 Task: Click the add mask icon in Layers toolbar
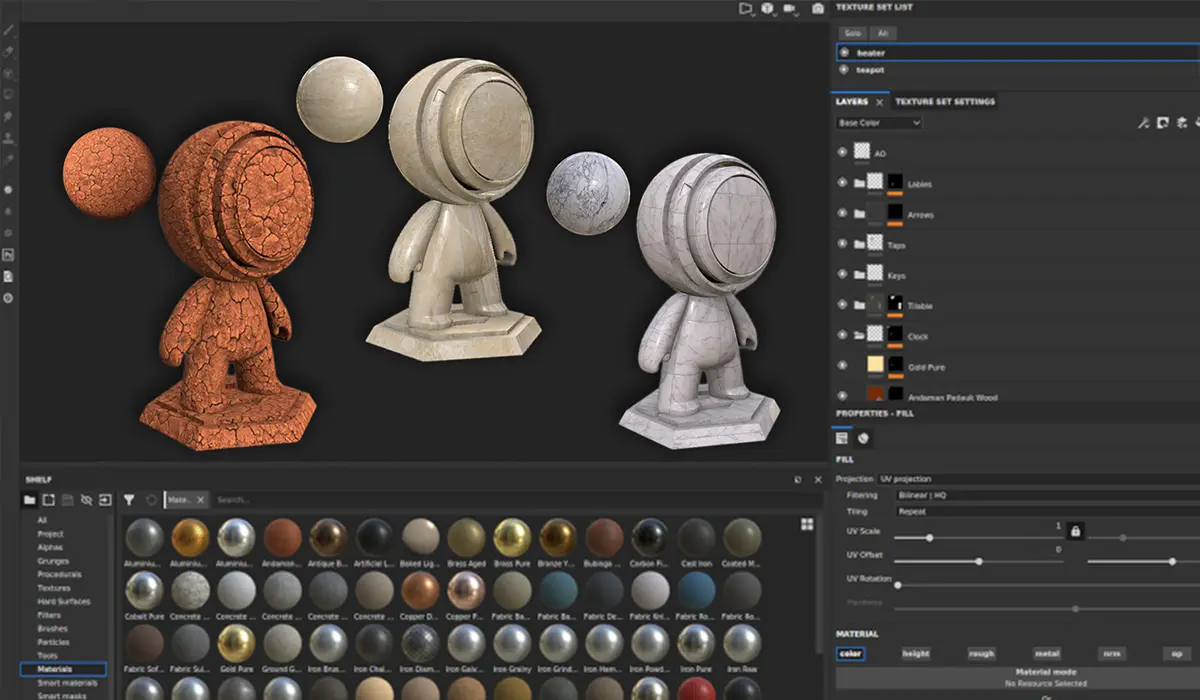(1162, 123)
